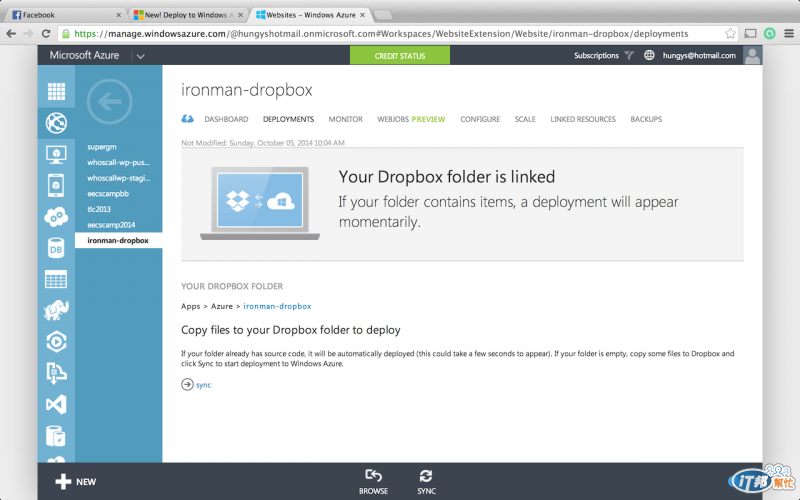Select whoscallwp-stagi... website
Viewport: 800px width, 500px height.
point(118,178)
